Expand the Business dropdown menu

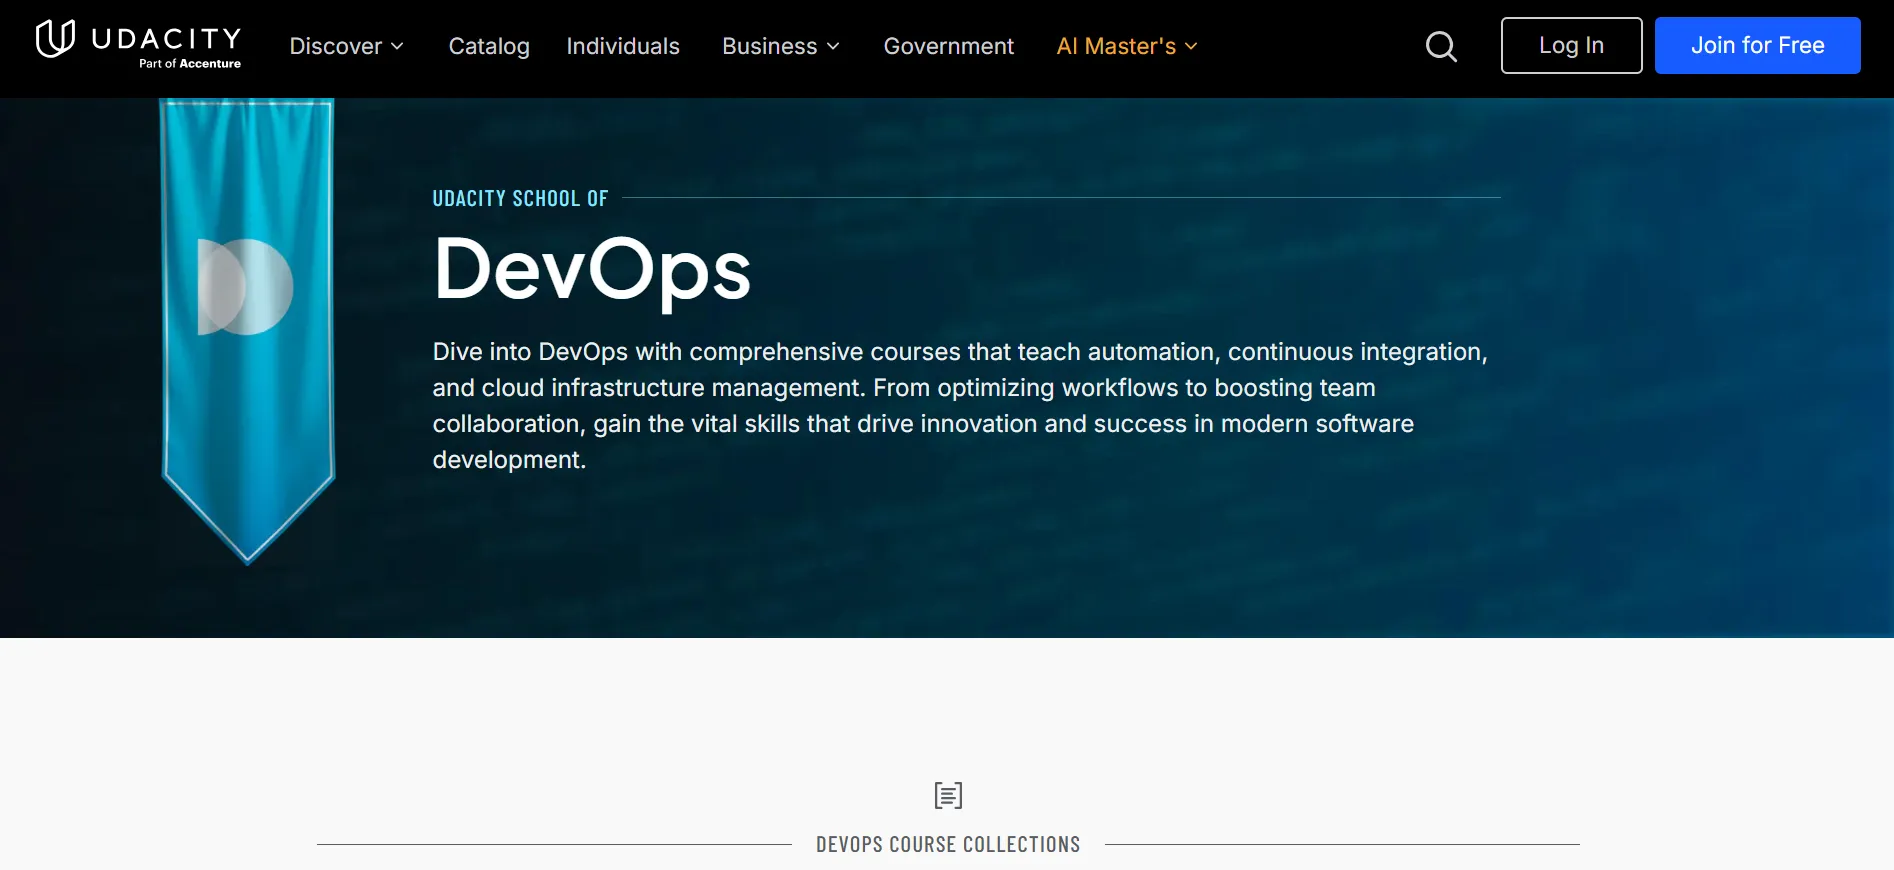pos(781,46)
